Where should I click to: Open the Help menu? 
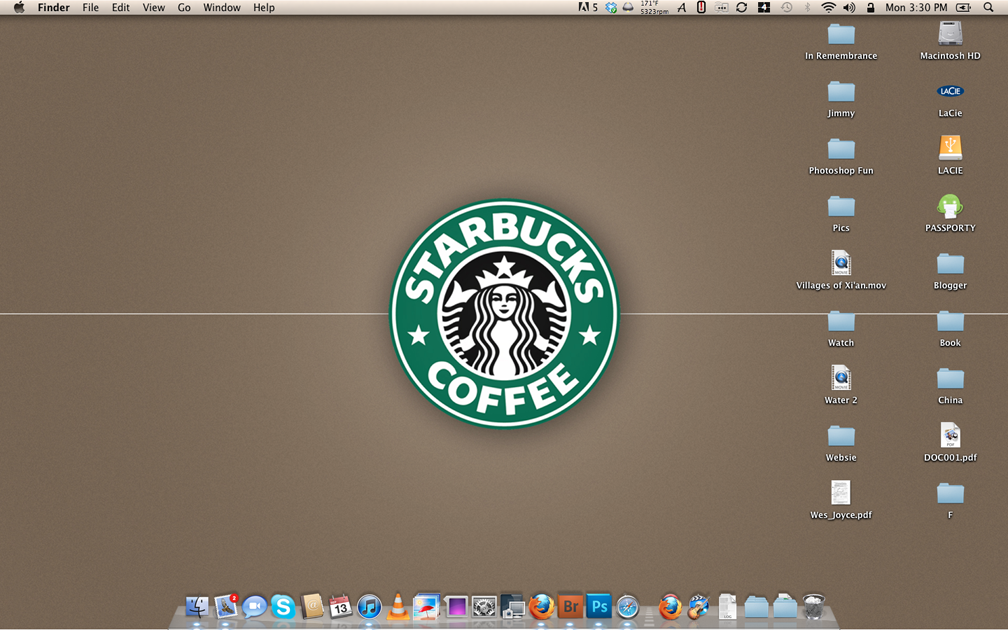tap(264, 8)
